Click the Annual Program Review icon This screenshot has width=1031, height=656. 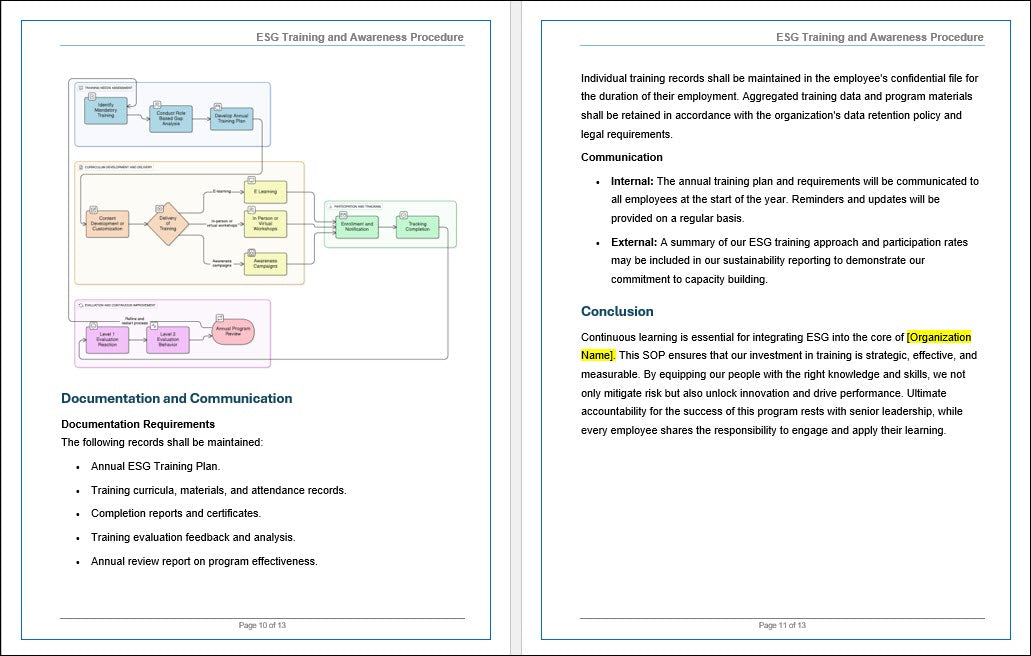220,317
